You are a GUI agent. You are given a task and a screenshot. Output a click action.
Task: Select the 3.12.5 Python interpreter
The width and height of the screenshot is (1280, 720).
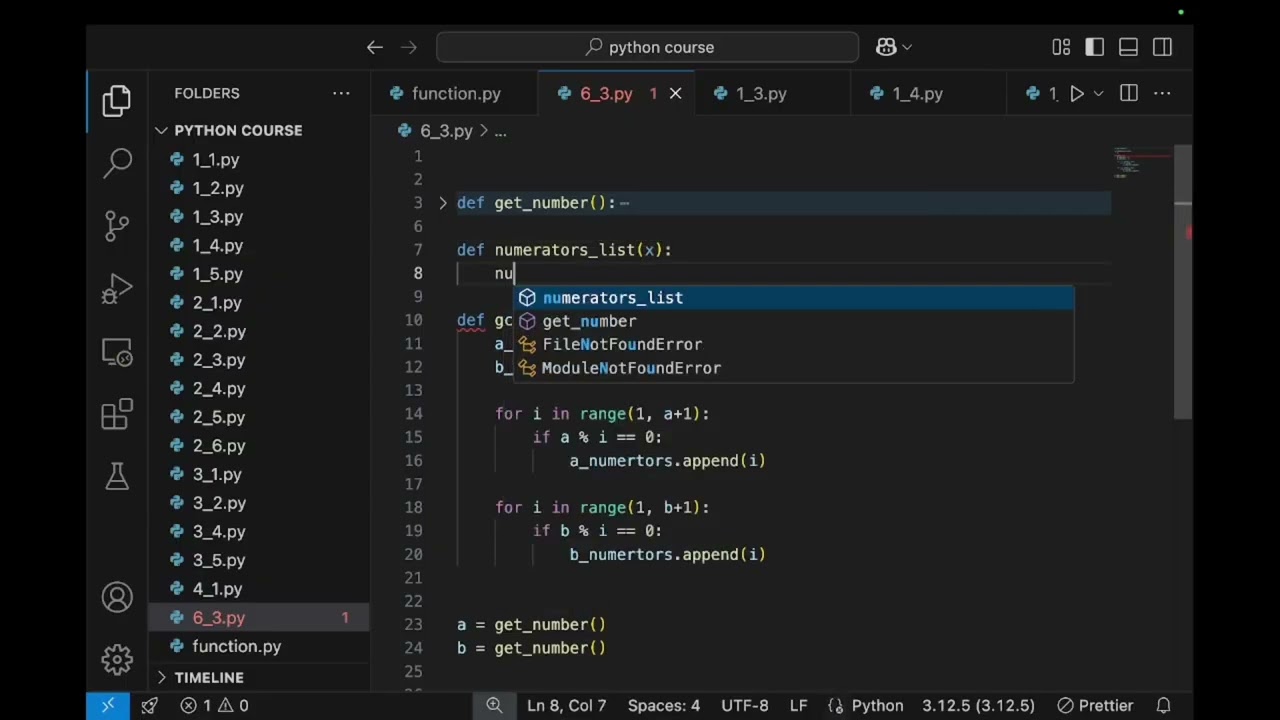(978, 705)
